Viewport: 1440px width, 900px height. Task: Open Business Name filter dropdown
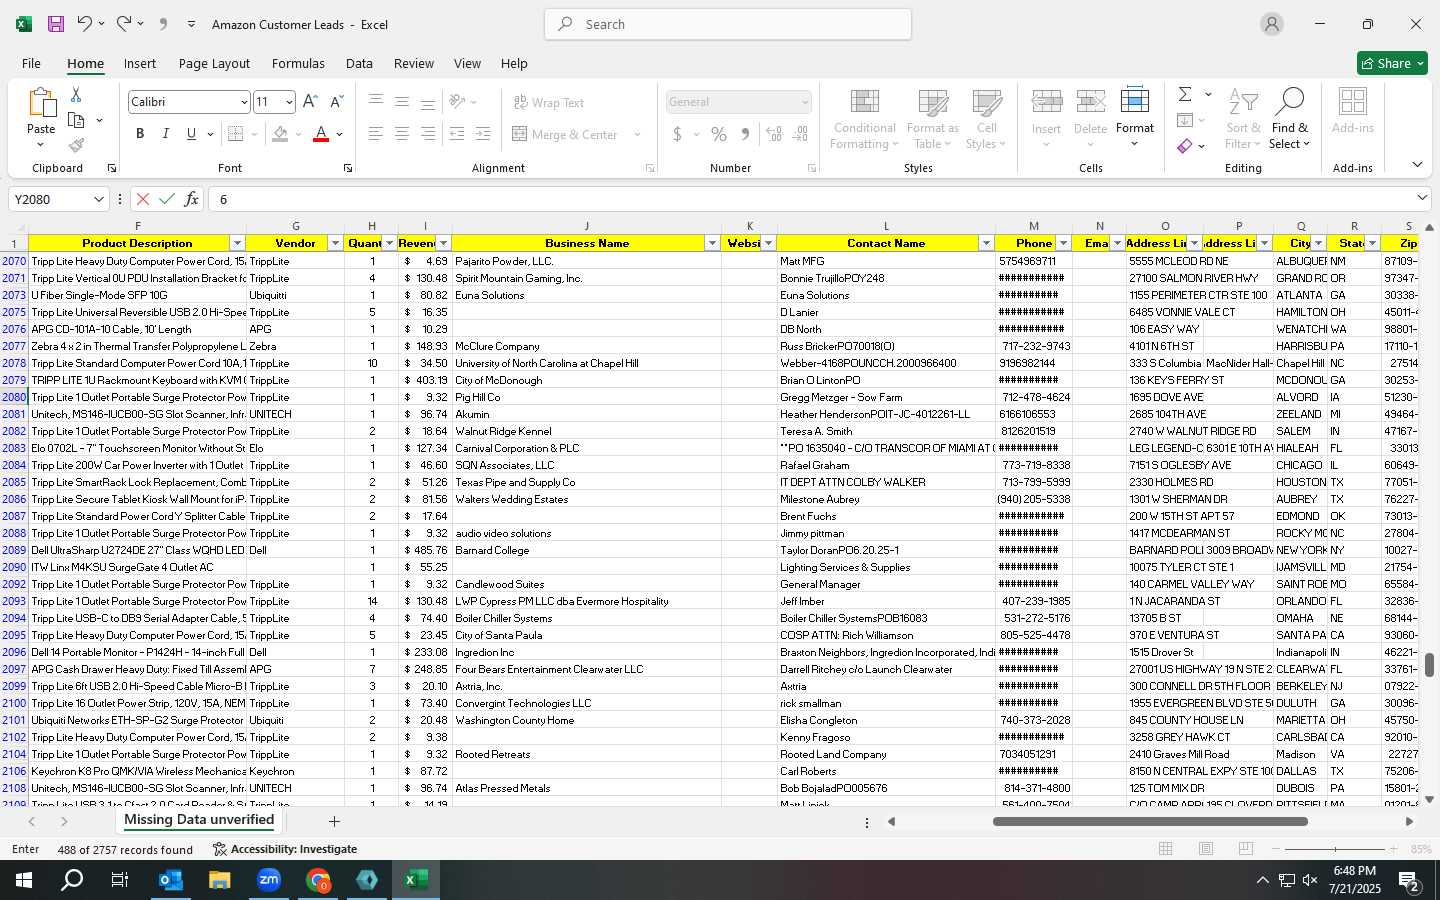pos(712,243)
